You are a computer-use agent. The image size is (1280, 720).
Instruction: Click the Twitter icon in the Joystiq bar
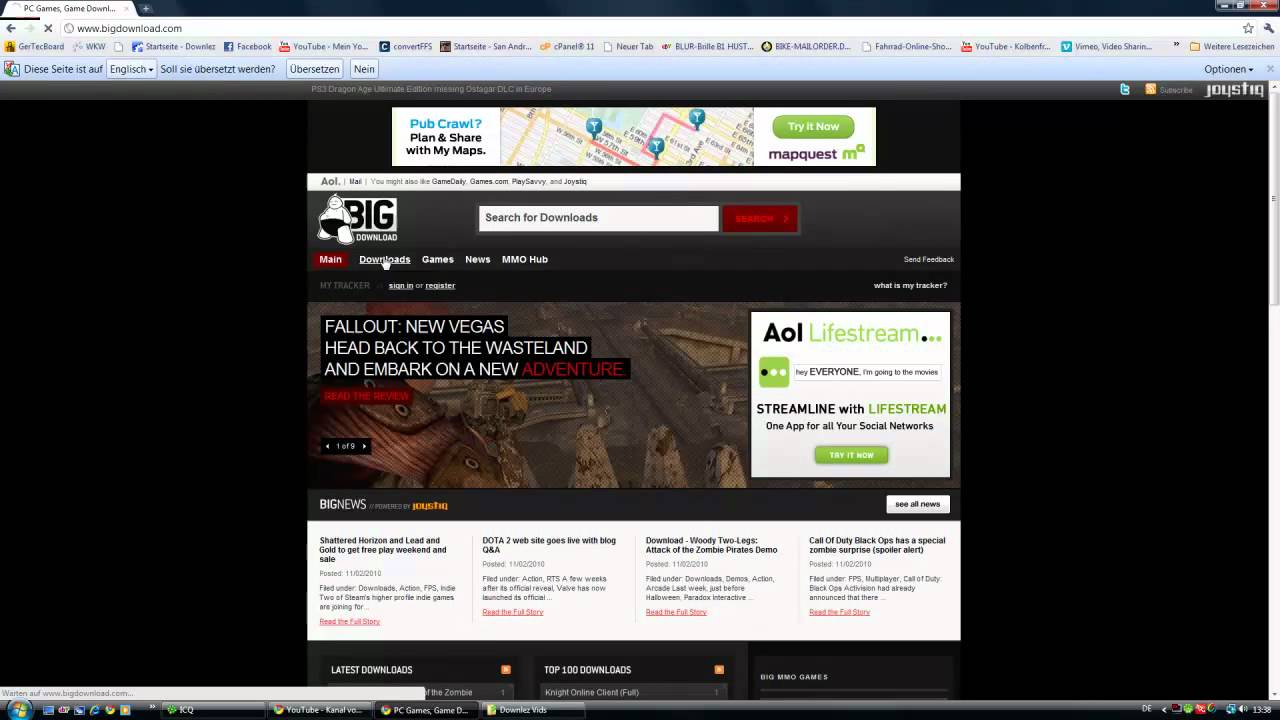pos(1125,89)
